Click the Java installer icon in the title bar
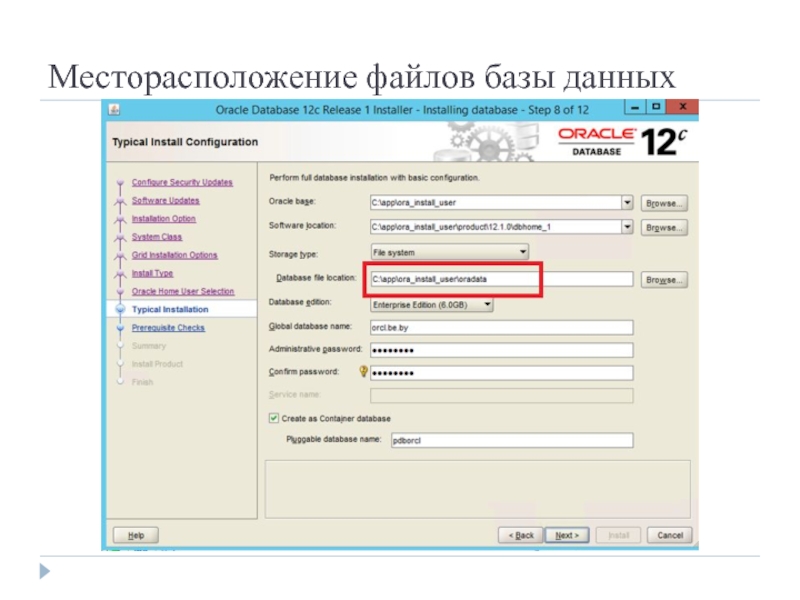The height and width of the screenshot is (600, 800). pos(114,110)
